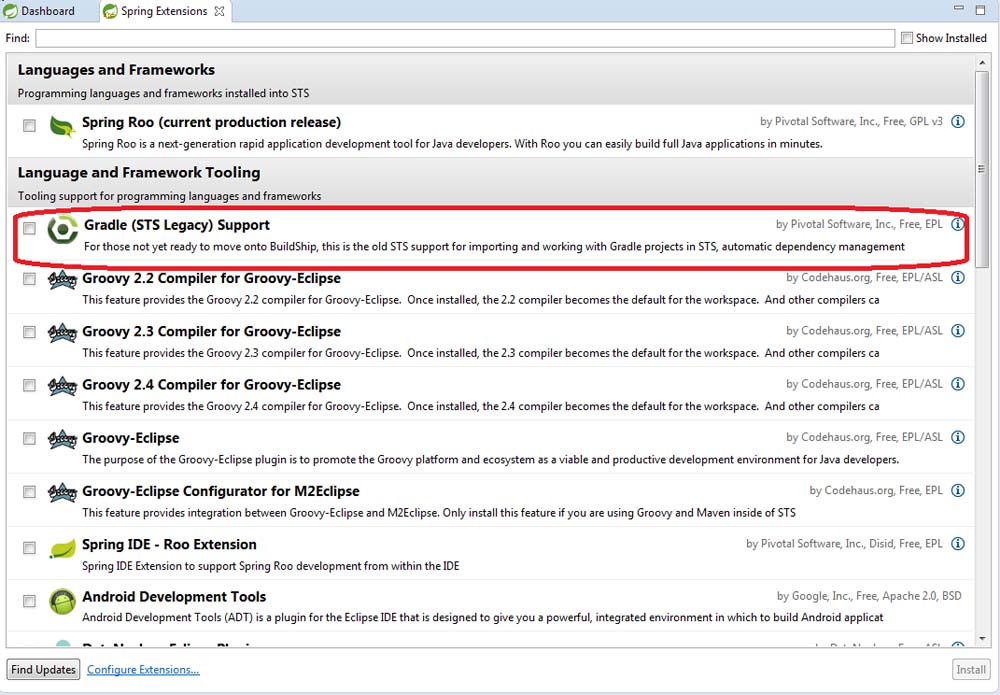Click the Gradle (STS Legacy) Support title
The height and width of the screenshot is (695, 1000).
coord(177,225)
